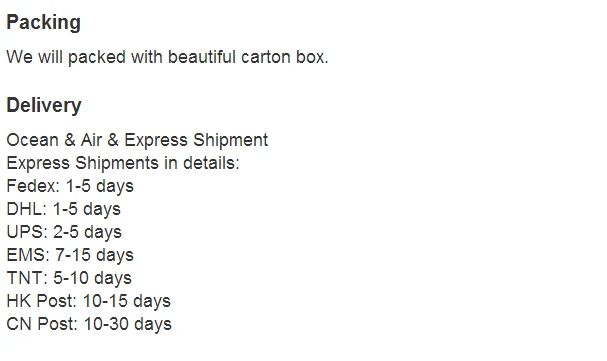Click the Fedex: 1-5 days line
The height and width of the screenshot is (361, 607).
[70, 186]
